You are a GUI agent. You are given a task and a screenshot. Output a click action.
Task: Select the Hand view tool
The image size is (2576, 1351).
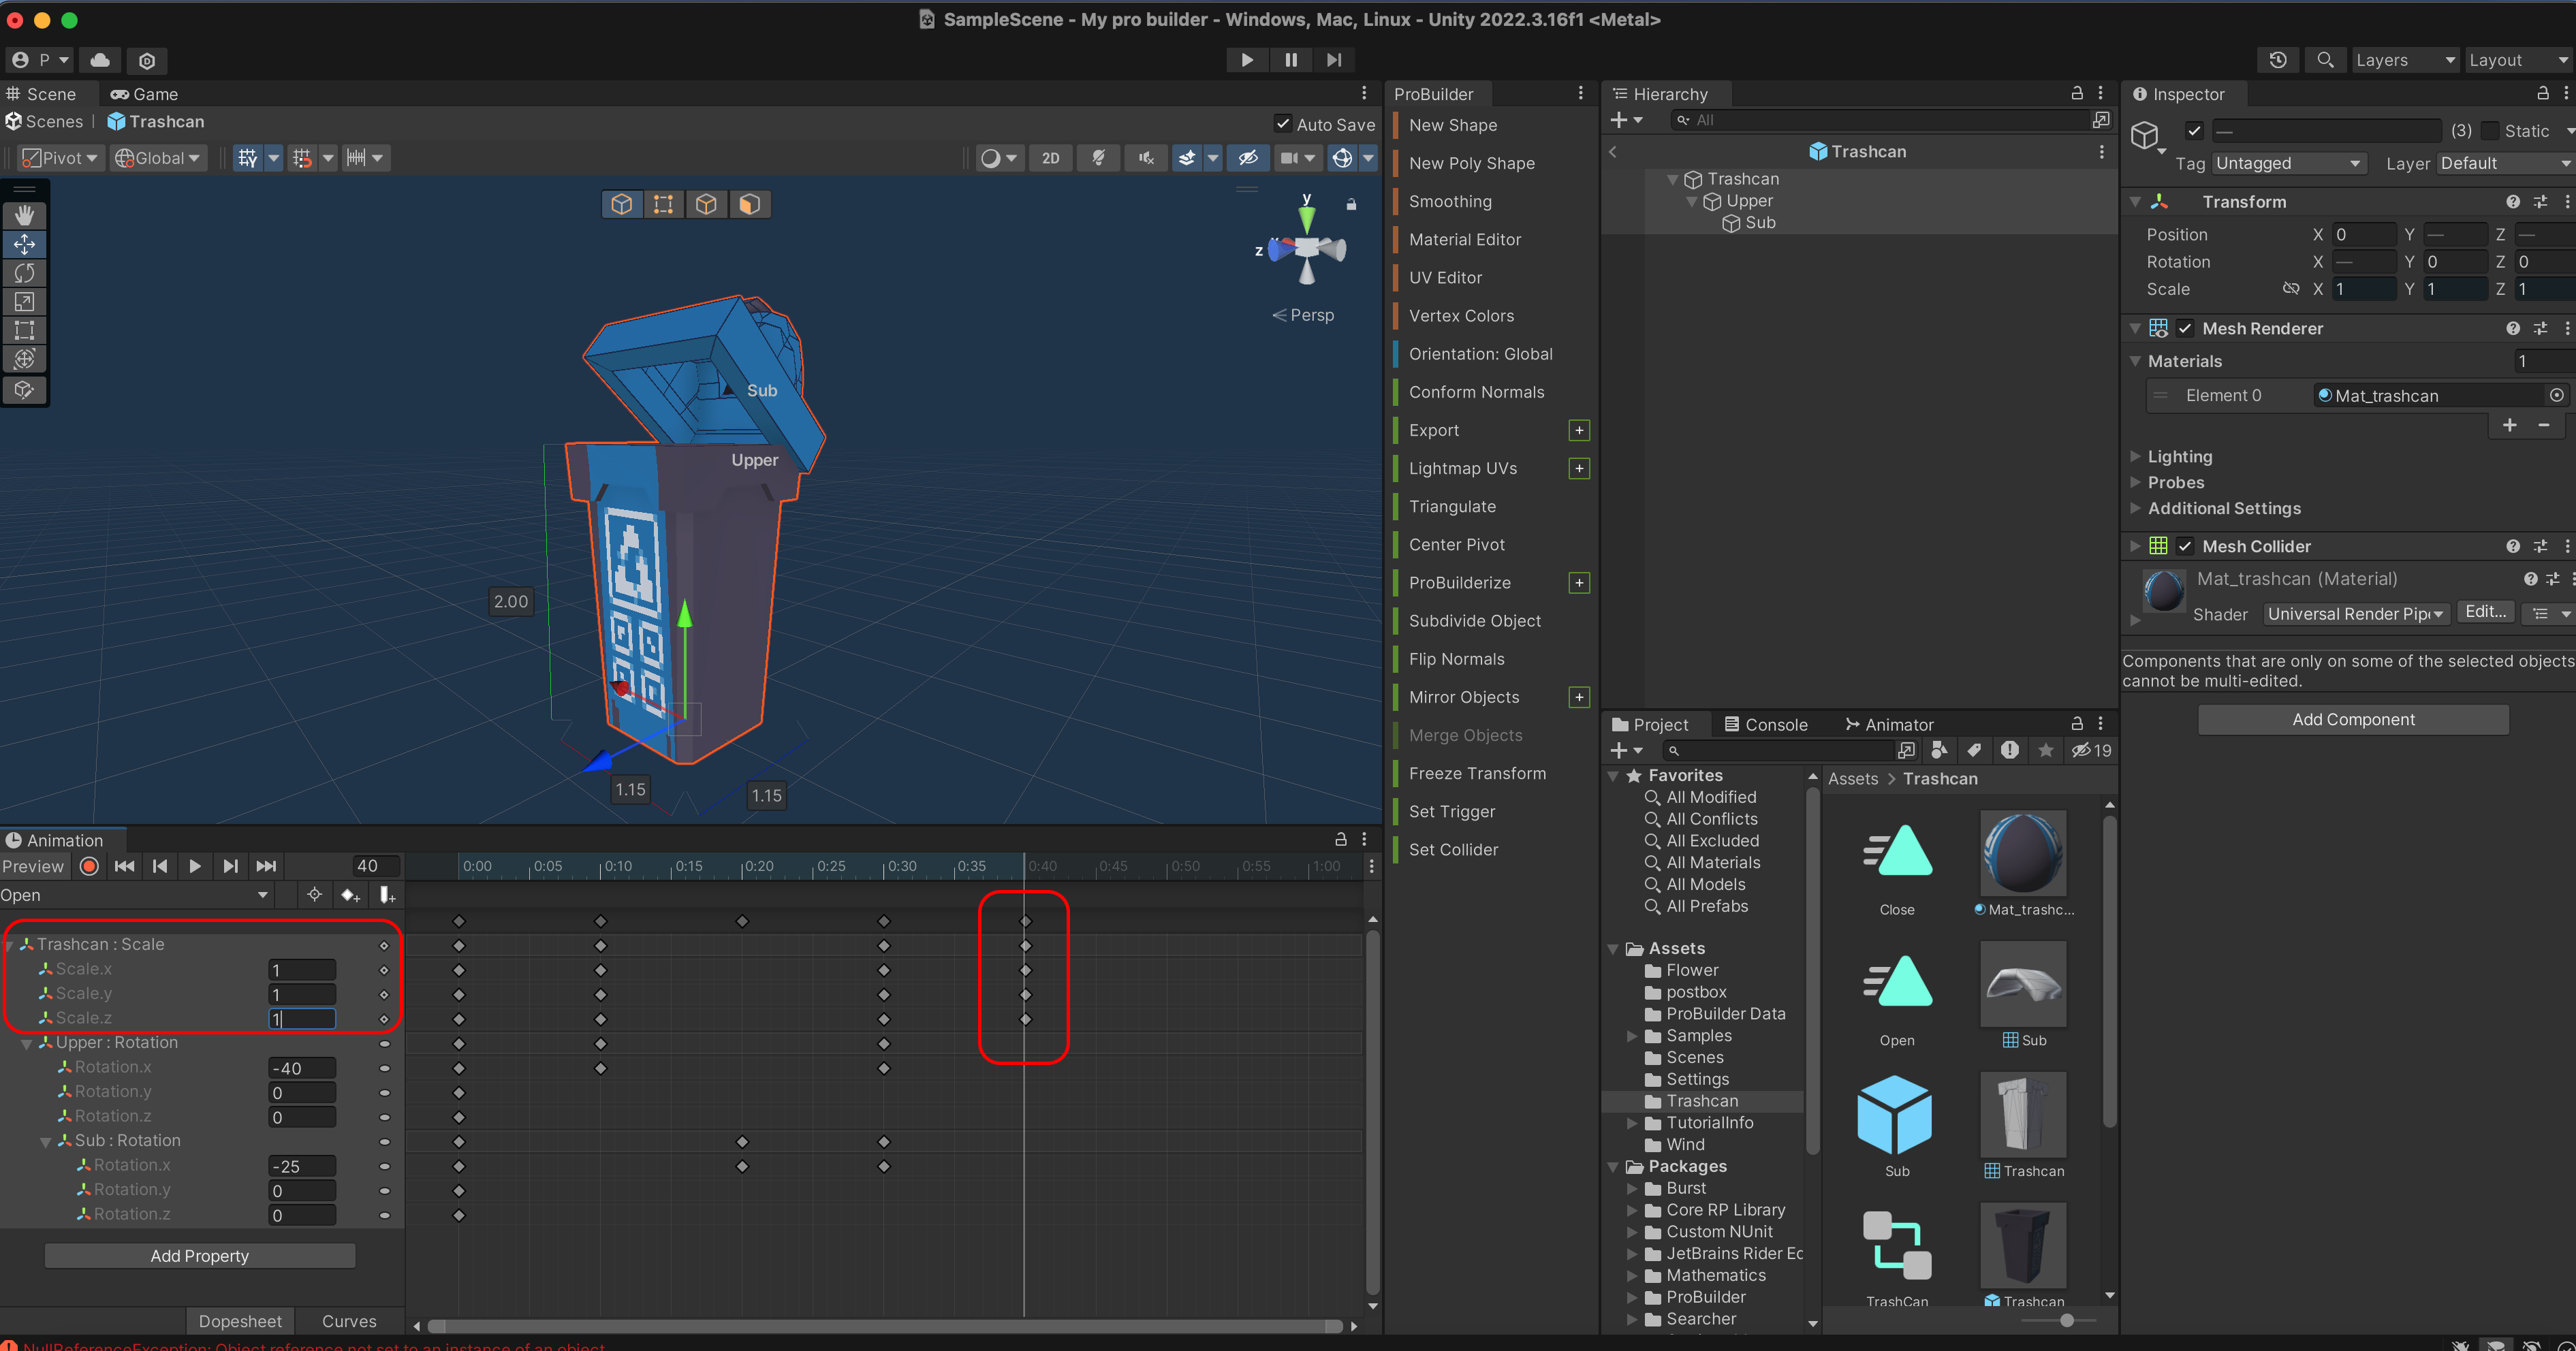coord(24,215)
